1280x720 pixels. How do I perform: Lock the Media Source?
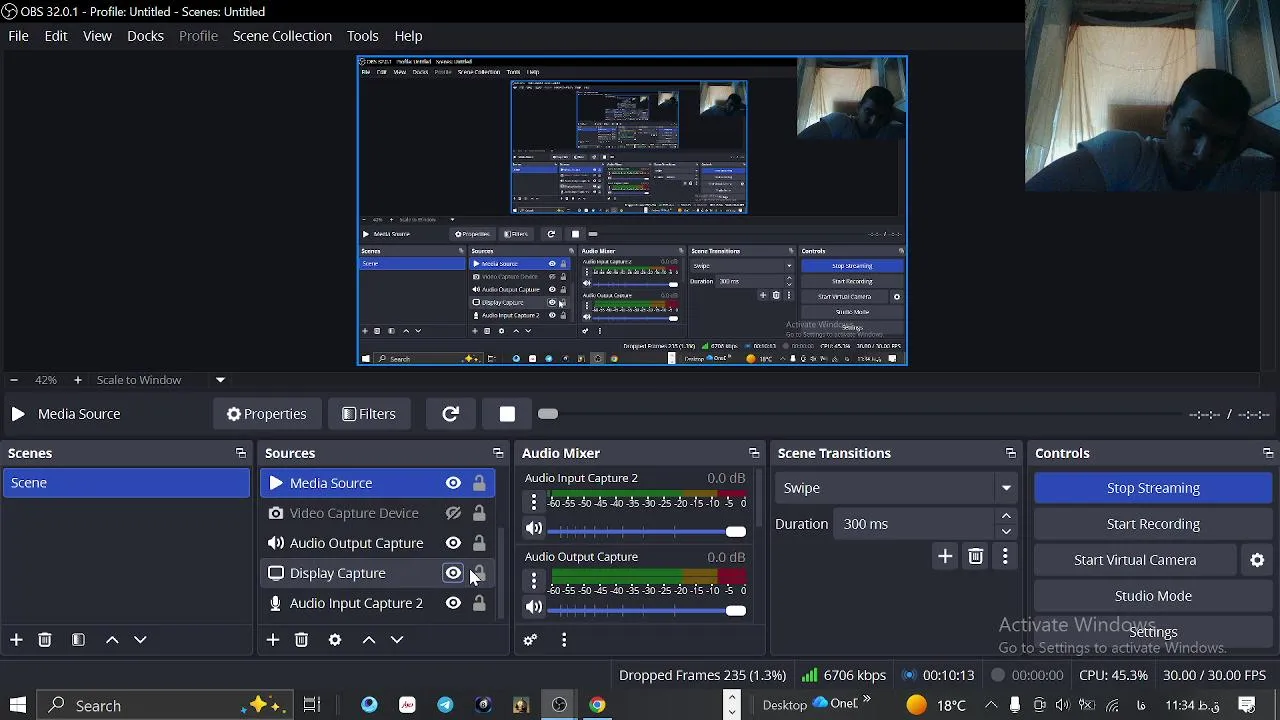[x=479, y=483]
